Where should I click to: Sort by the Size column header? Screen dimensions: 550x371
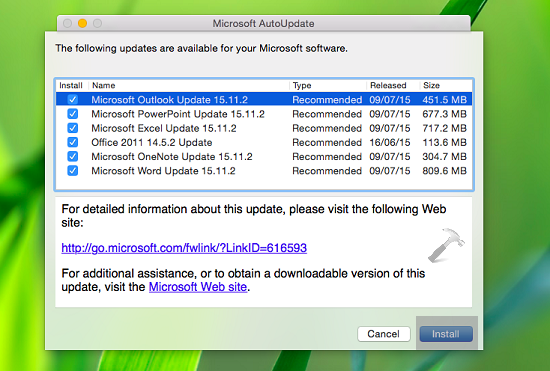[x=431, y=86]
